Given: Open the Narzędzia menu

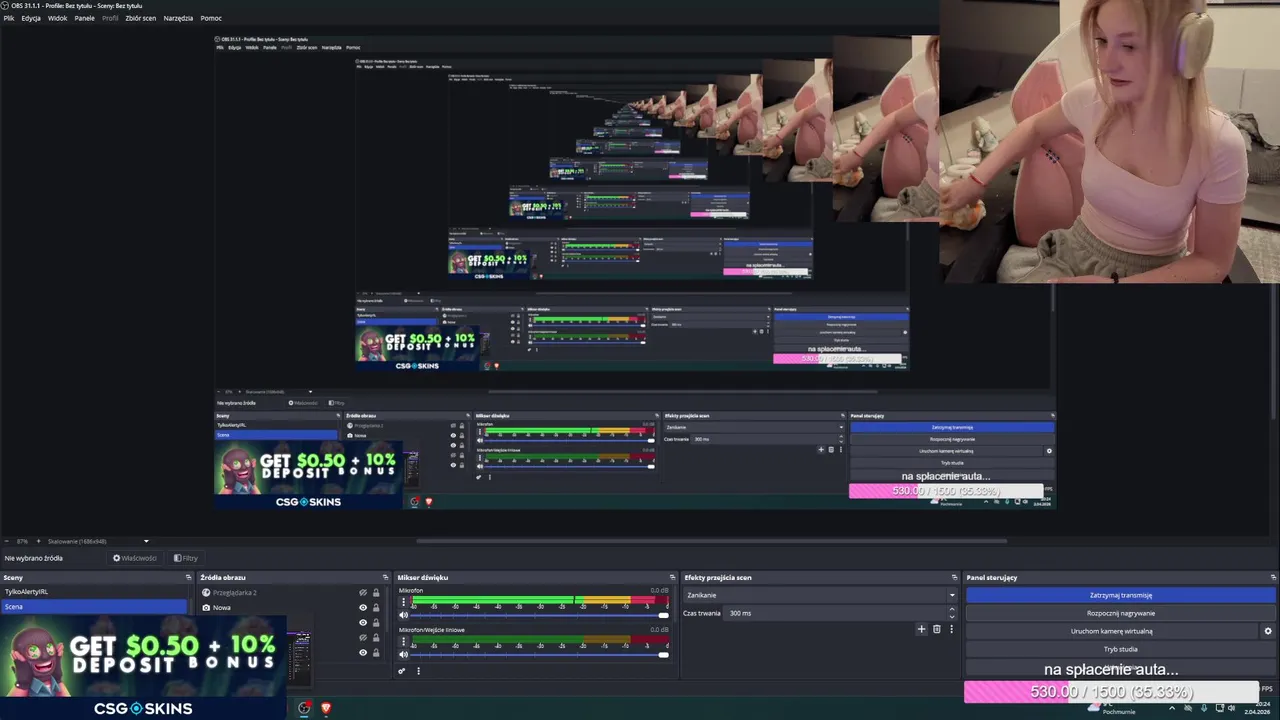Looking at the screenshot, I should click(x=179, y=18).
